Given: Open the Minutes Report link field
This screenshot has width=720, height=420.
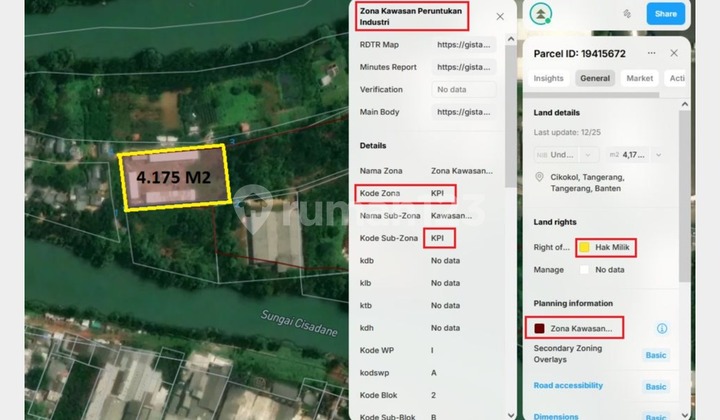Looking at the screenshot, I should tap(464, 67).
